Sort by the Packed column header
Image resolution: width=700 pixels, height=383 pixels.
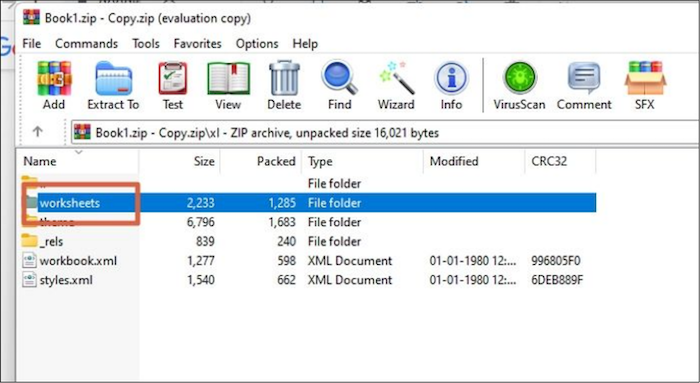[261, 161]
